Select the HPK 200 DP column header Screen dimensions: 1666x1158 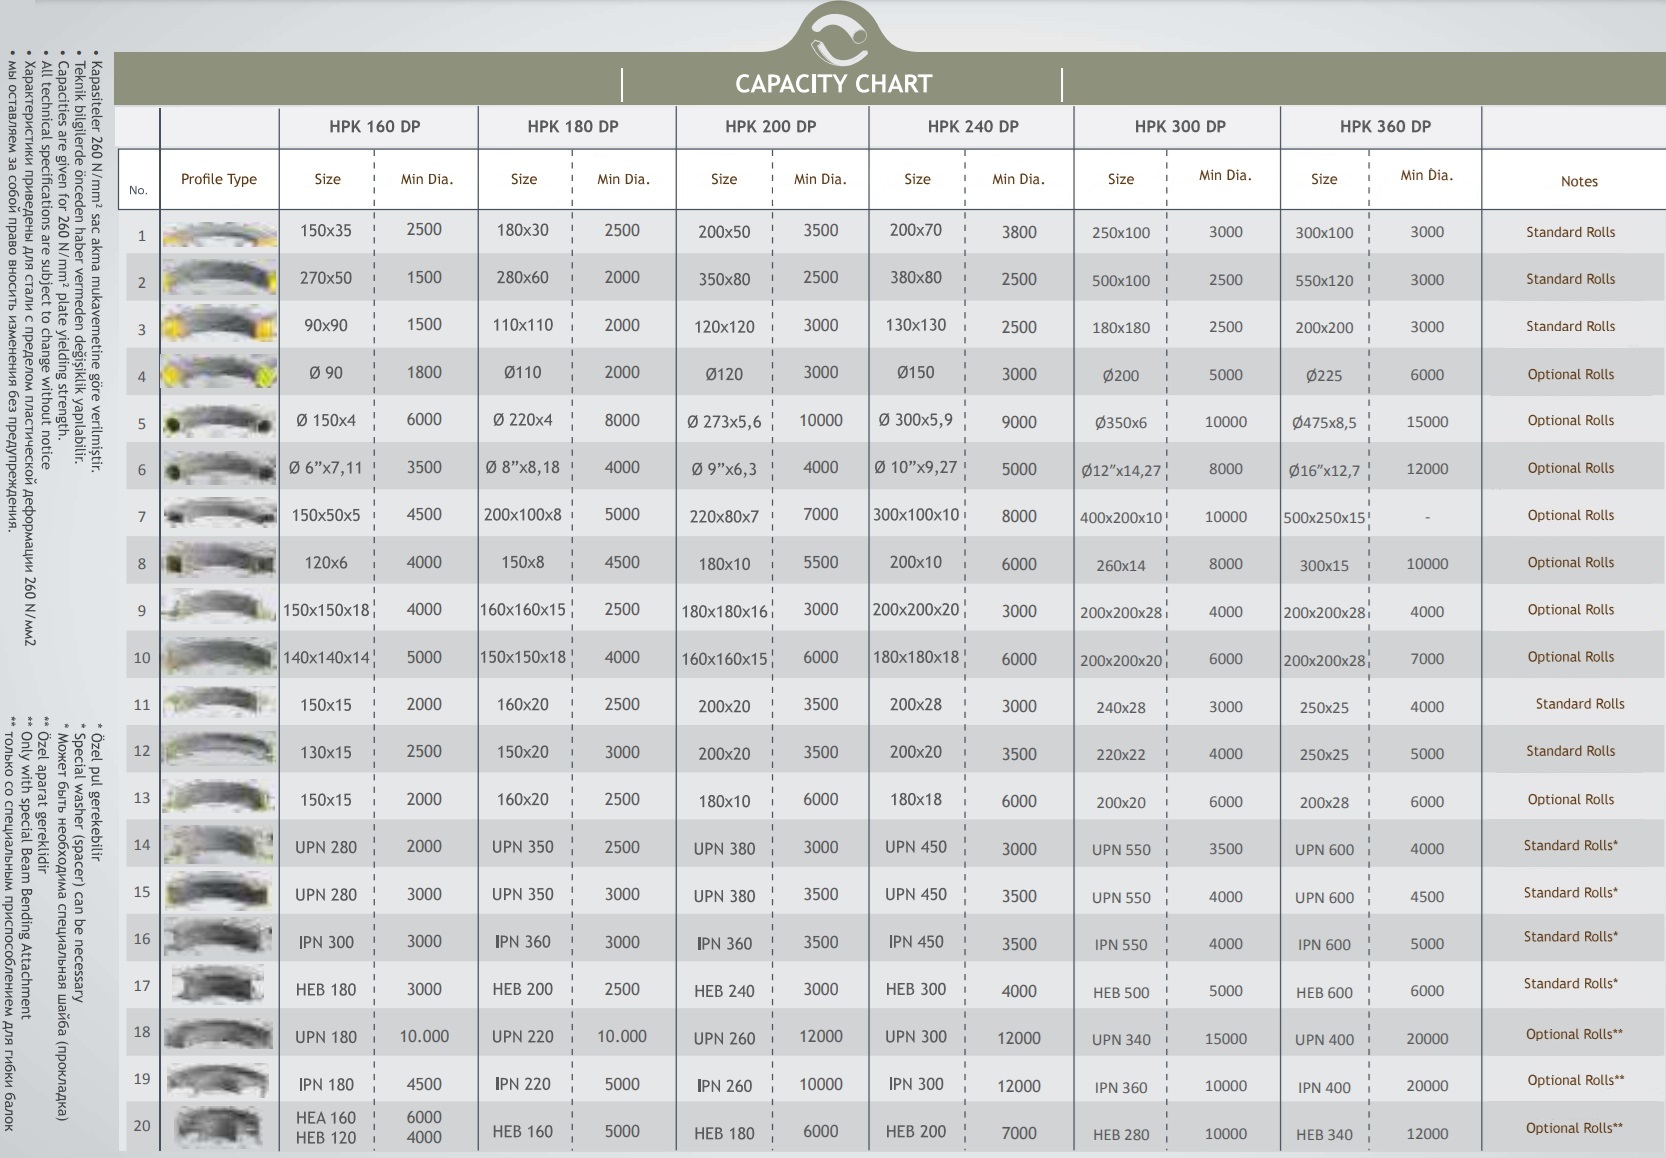click(x=771, y=127)
